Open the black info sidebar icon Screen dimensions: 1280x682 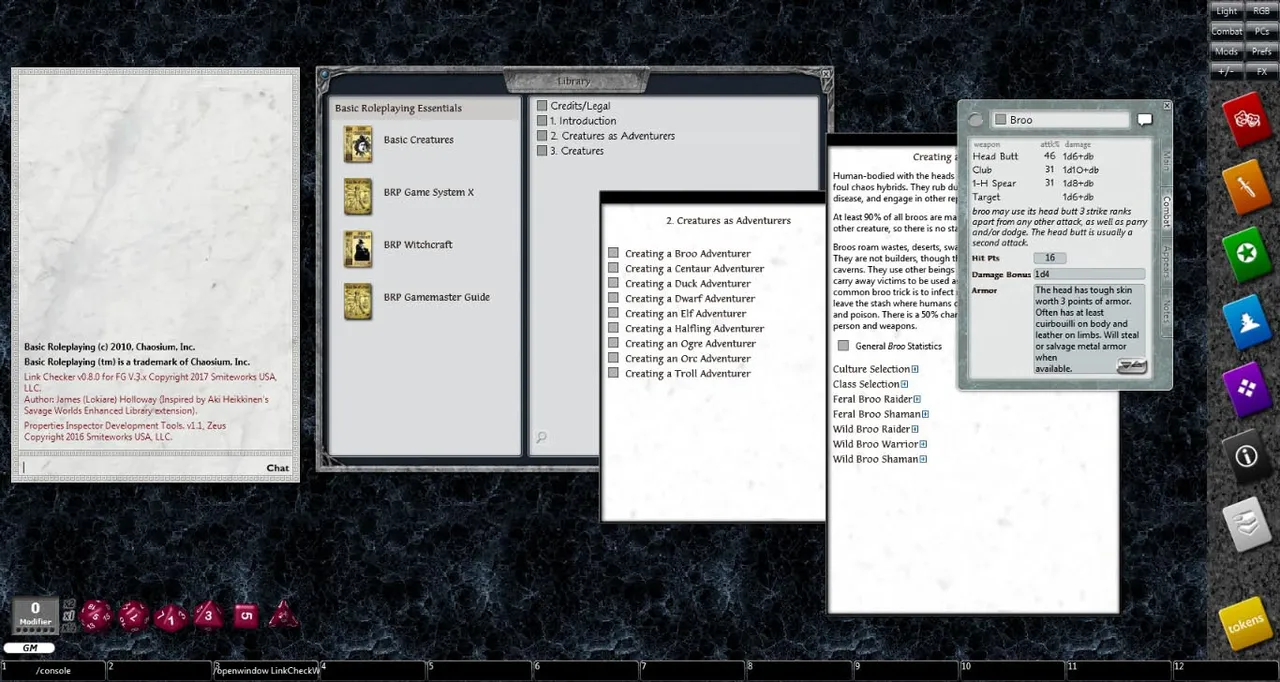tap(1246, 457)
